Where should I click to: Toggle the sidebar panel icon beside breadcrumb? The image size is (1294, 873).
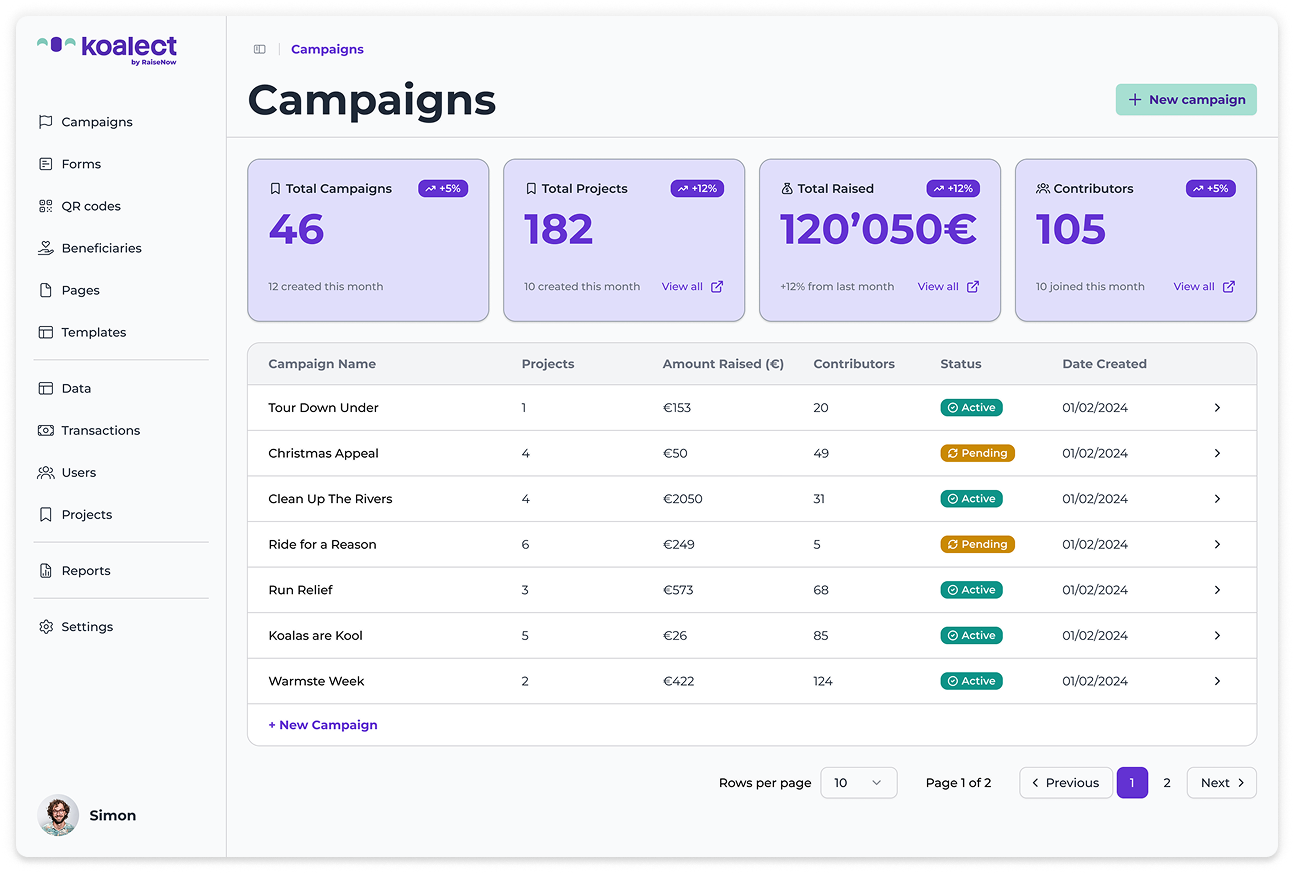point(260,49)
